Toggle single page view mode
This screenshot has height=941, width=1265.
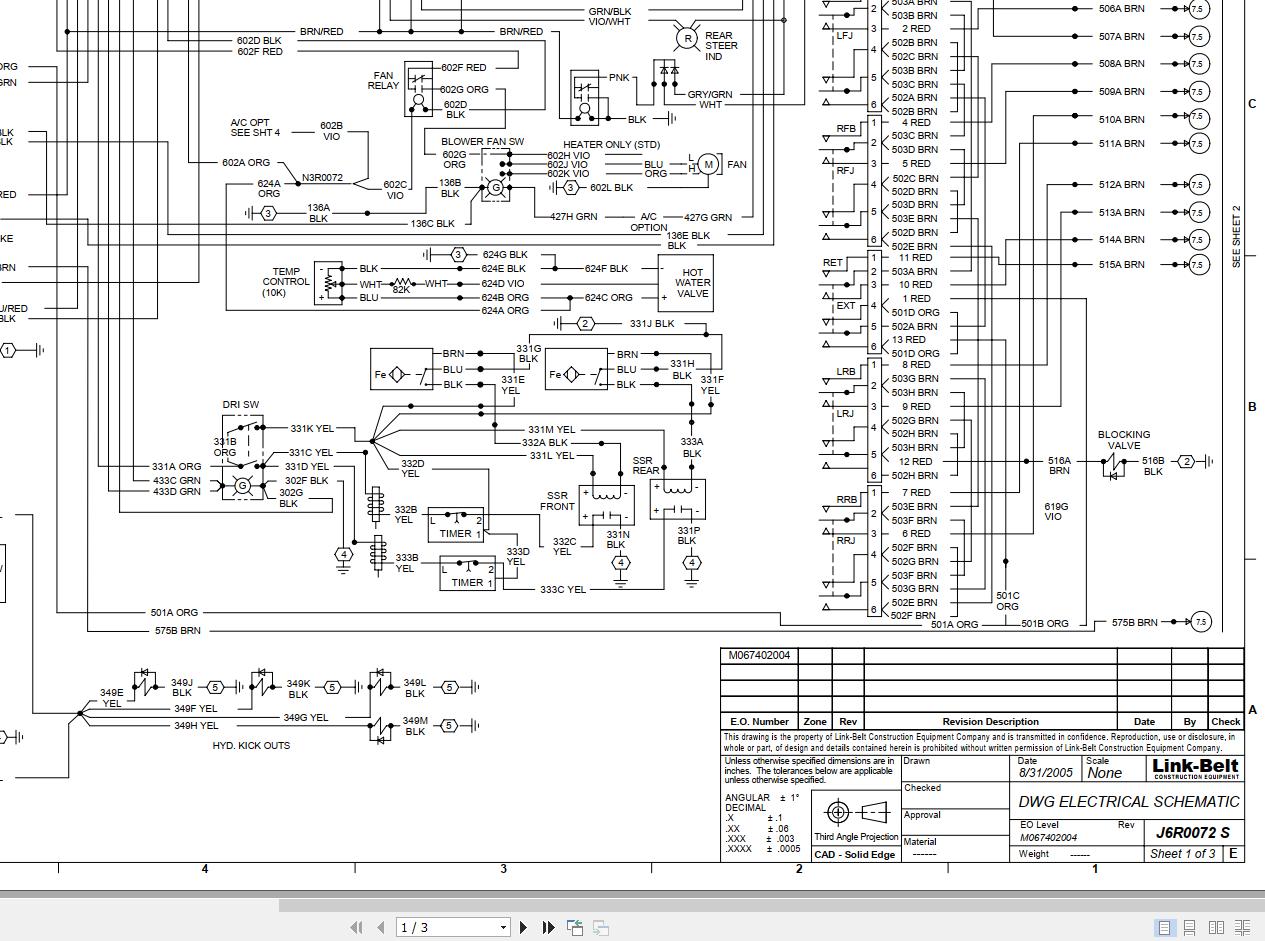click(x=1164, y=927)
